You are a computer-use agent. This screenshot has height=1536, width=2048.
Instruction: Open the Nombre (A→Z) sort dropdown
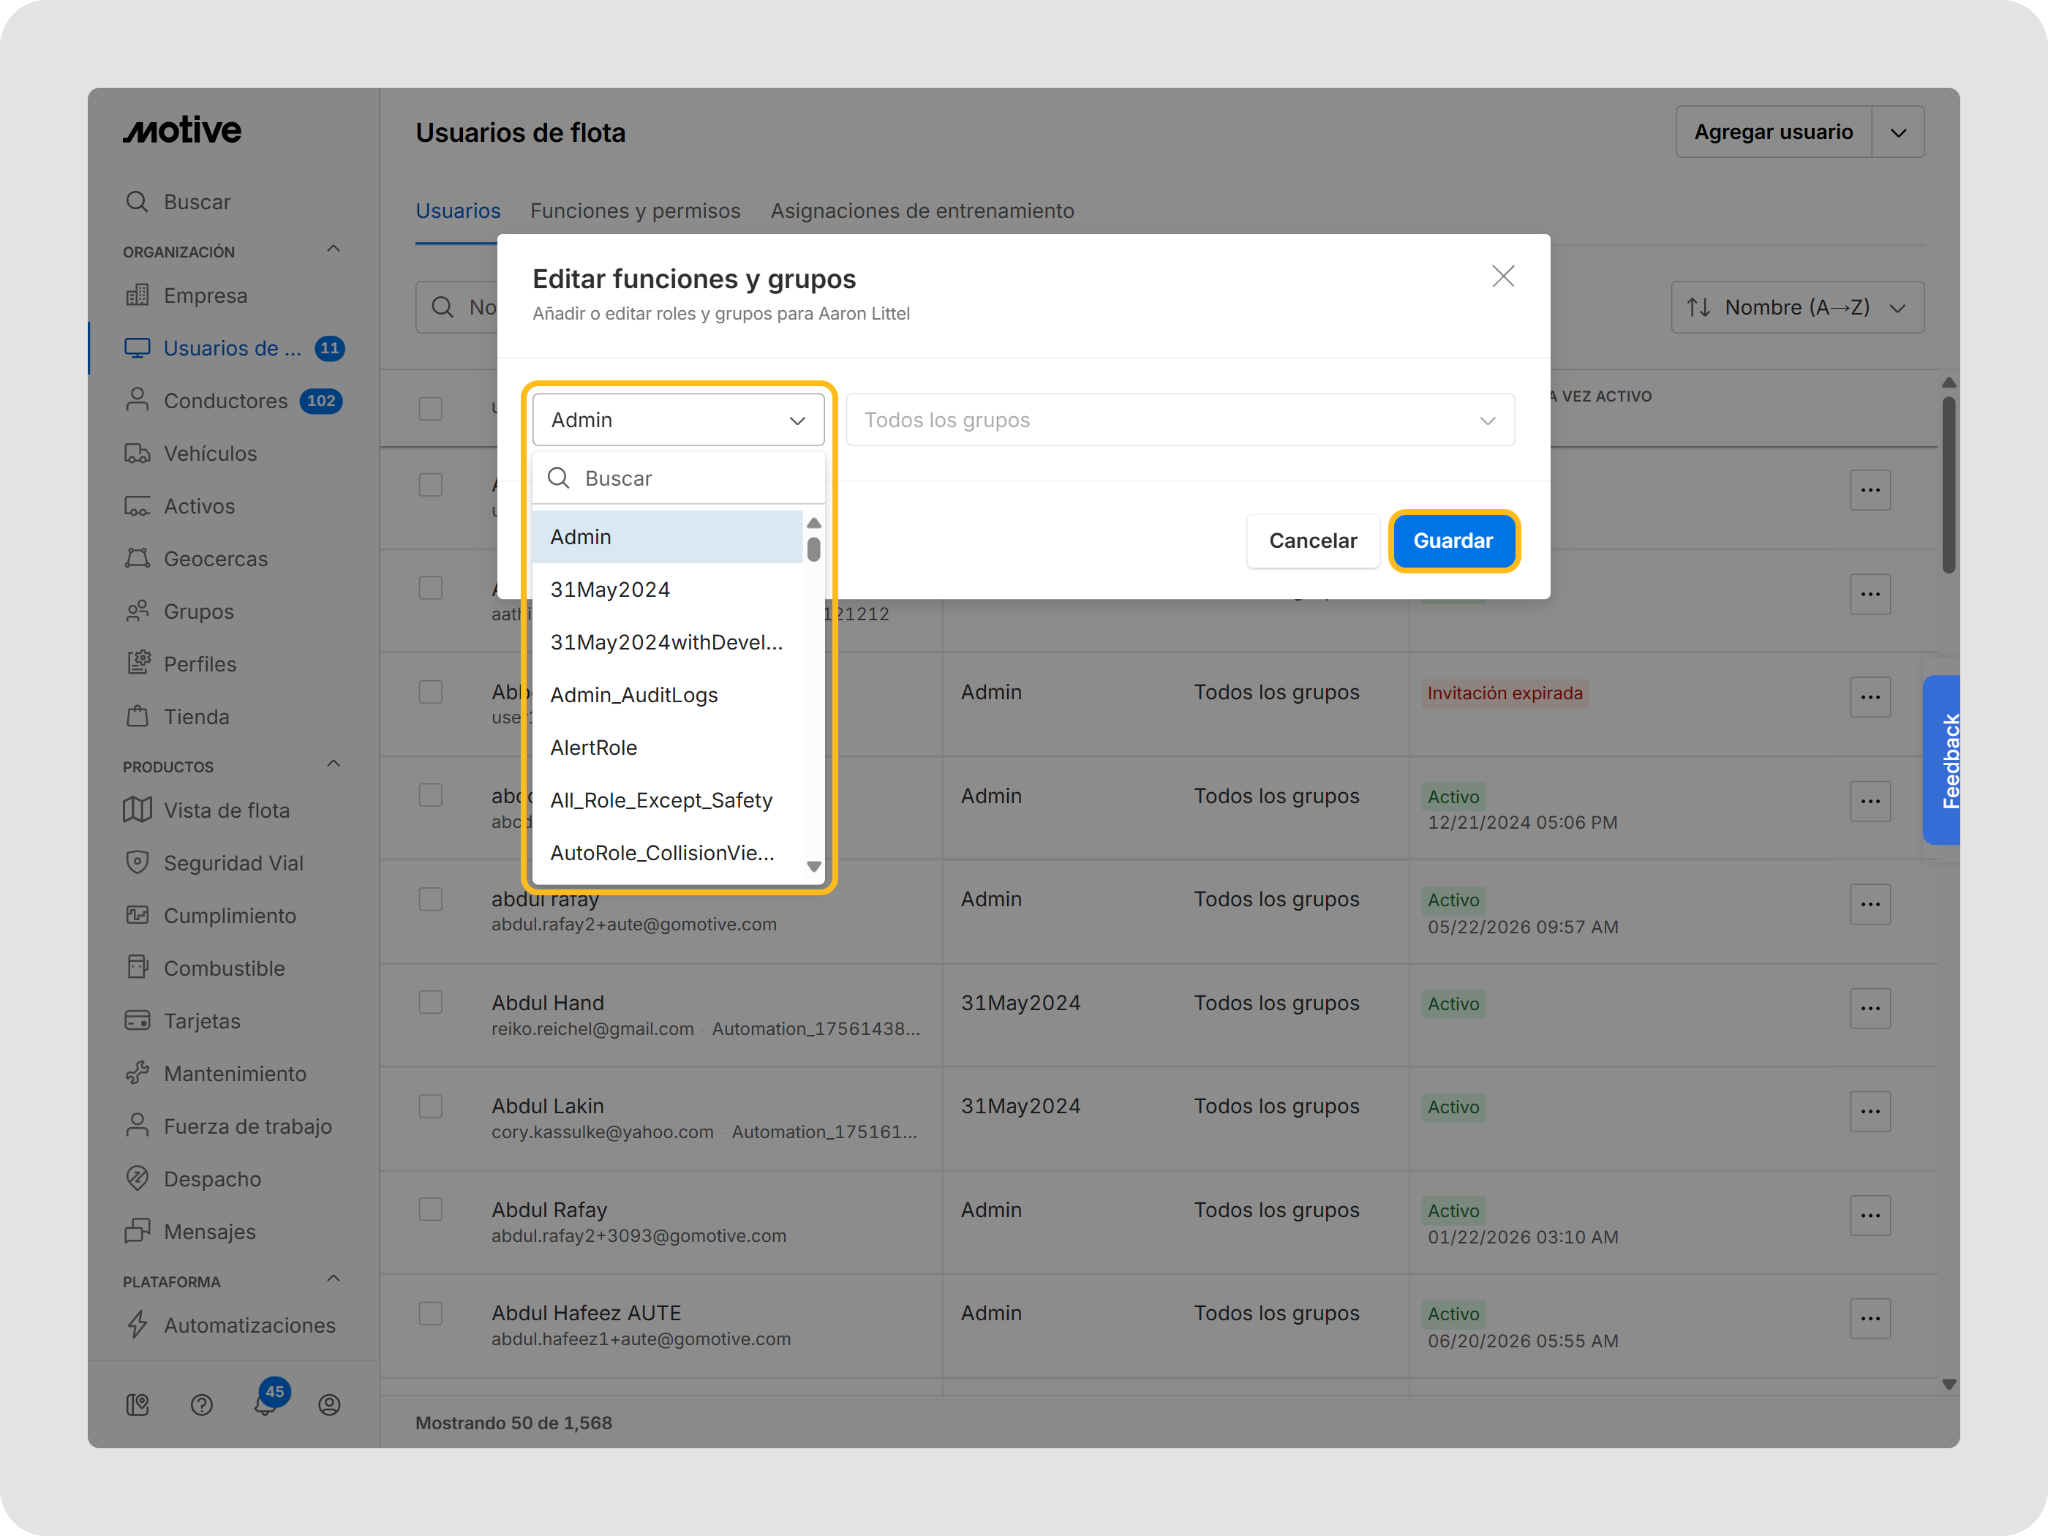(x=1797, y=307)
